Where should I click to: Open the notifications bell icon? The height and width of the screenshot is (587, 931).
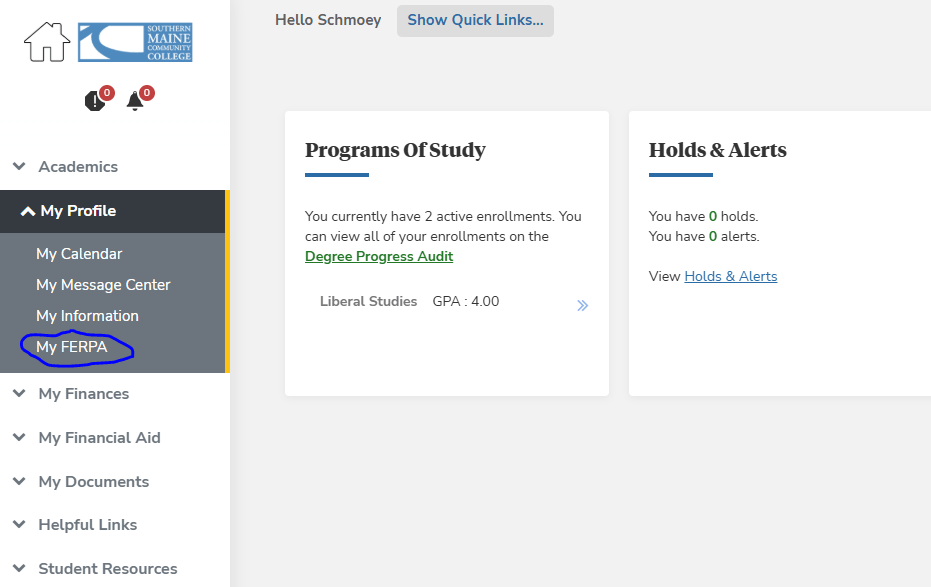click(135, 101)
